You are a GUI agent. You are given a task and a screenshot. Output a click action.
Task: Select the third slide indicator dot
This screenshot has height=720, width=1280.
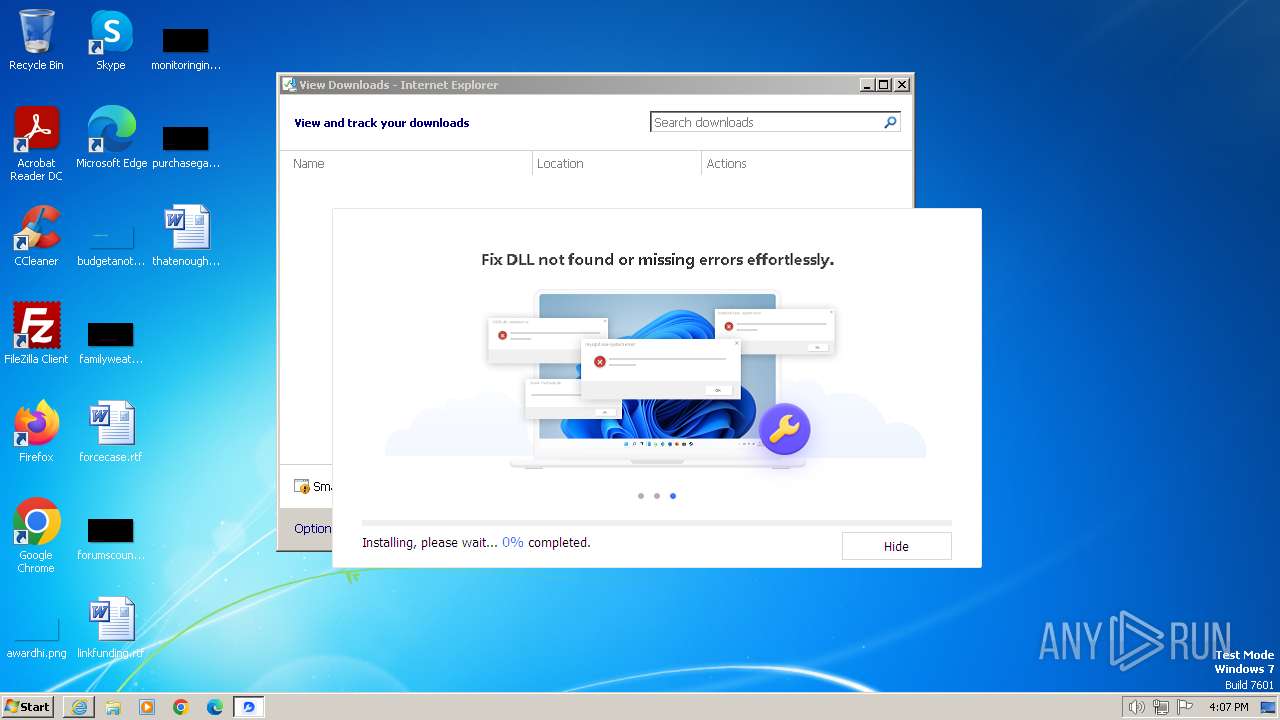coord(673,496)
